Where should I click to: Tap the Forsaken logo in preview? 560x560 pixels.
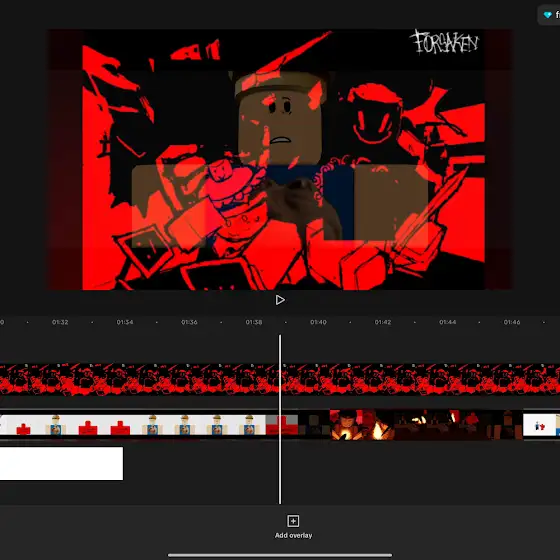444,42
